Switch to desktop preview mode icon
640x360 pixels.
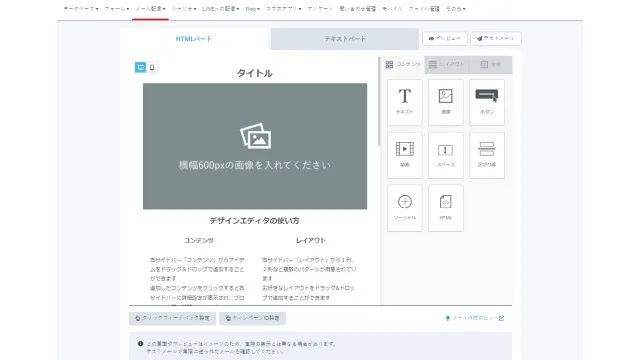pos(140,67)
